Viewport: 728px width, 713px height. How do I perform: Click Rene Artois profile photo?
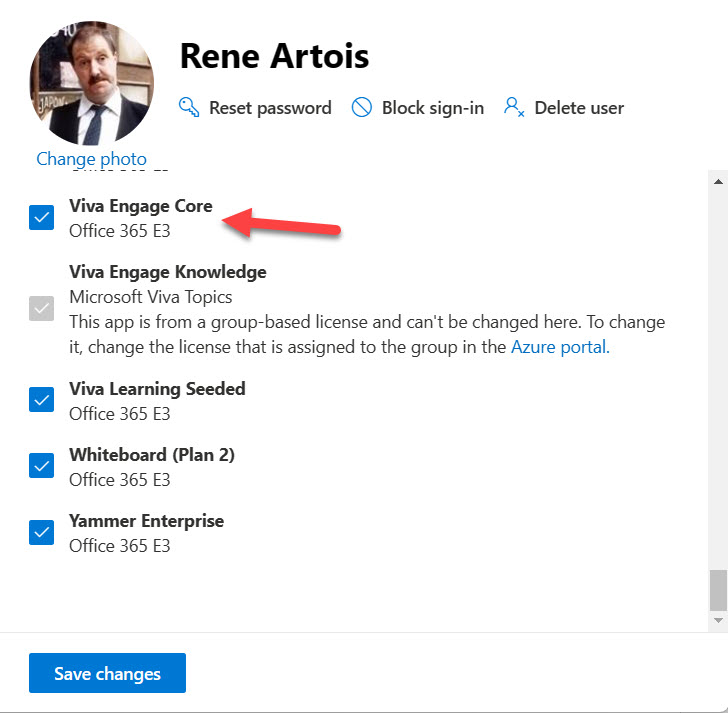pos(91,83)
